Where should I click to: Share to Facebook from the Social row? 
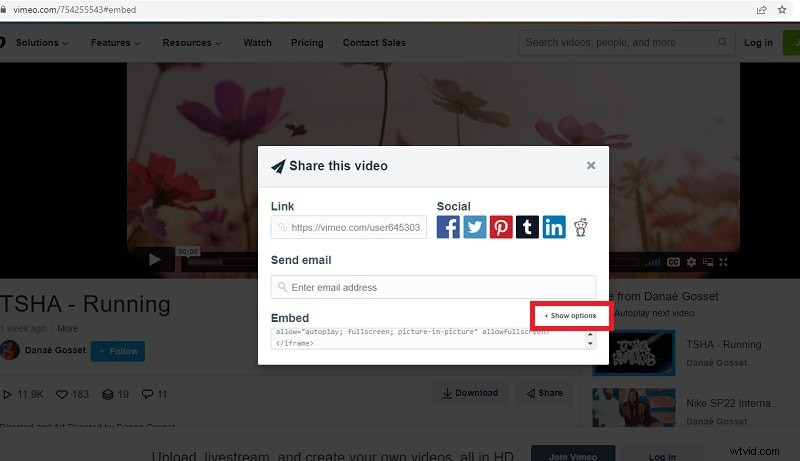tap(448, 227)
